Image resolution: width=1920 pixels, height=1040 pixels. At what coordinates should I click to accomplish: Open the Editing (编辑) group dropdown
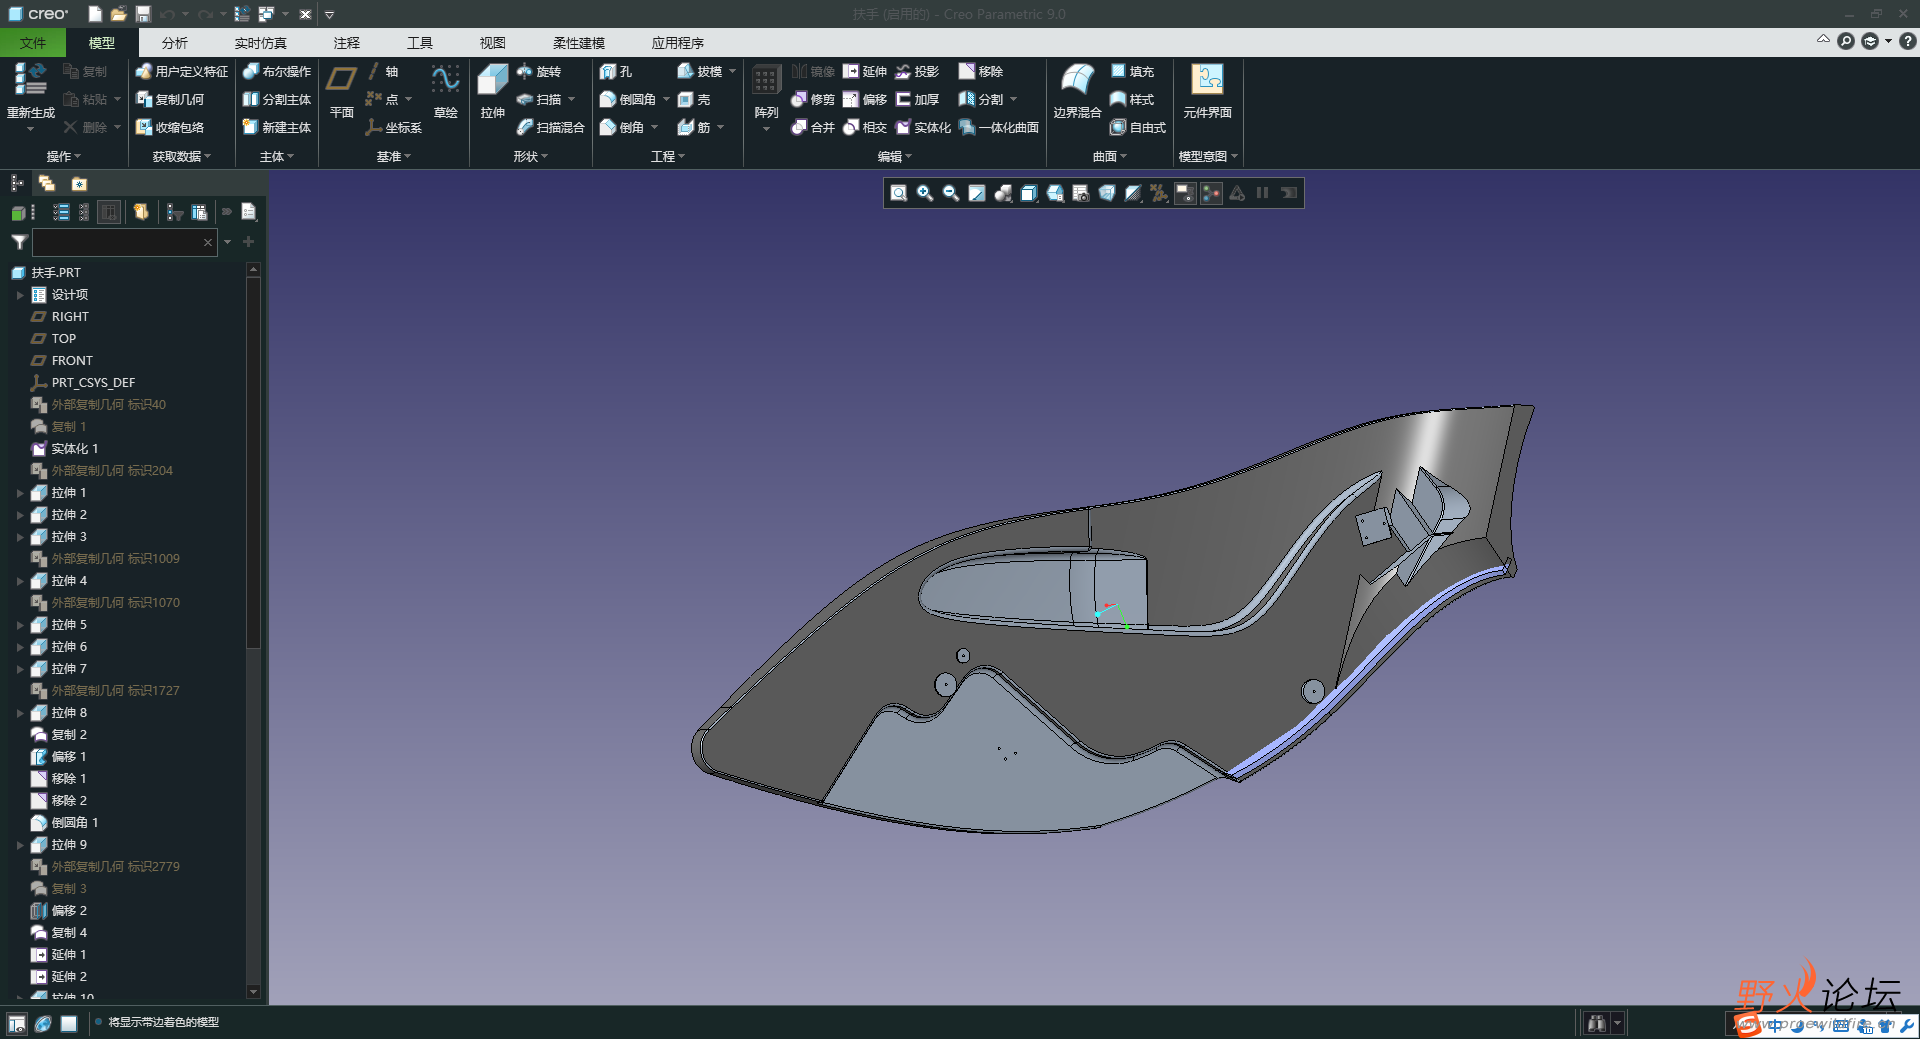click(895, 157)
